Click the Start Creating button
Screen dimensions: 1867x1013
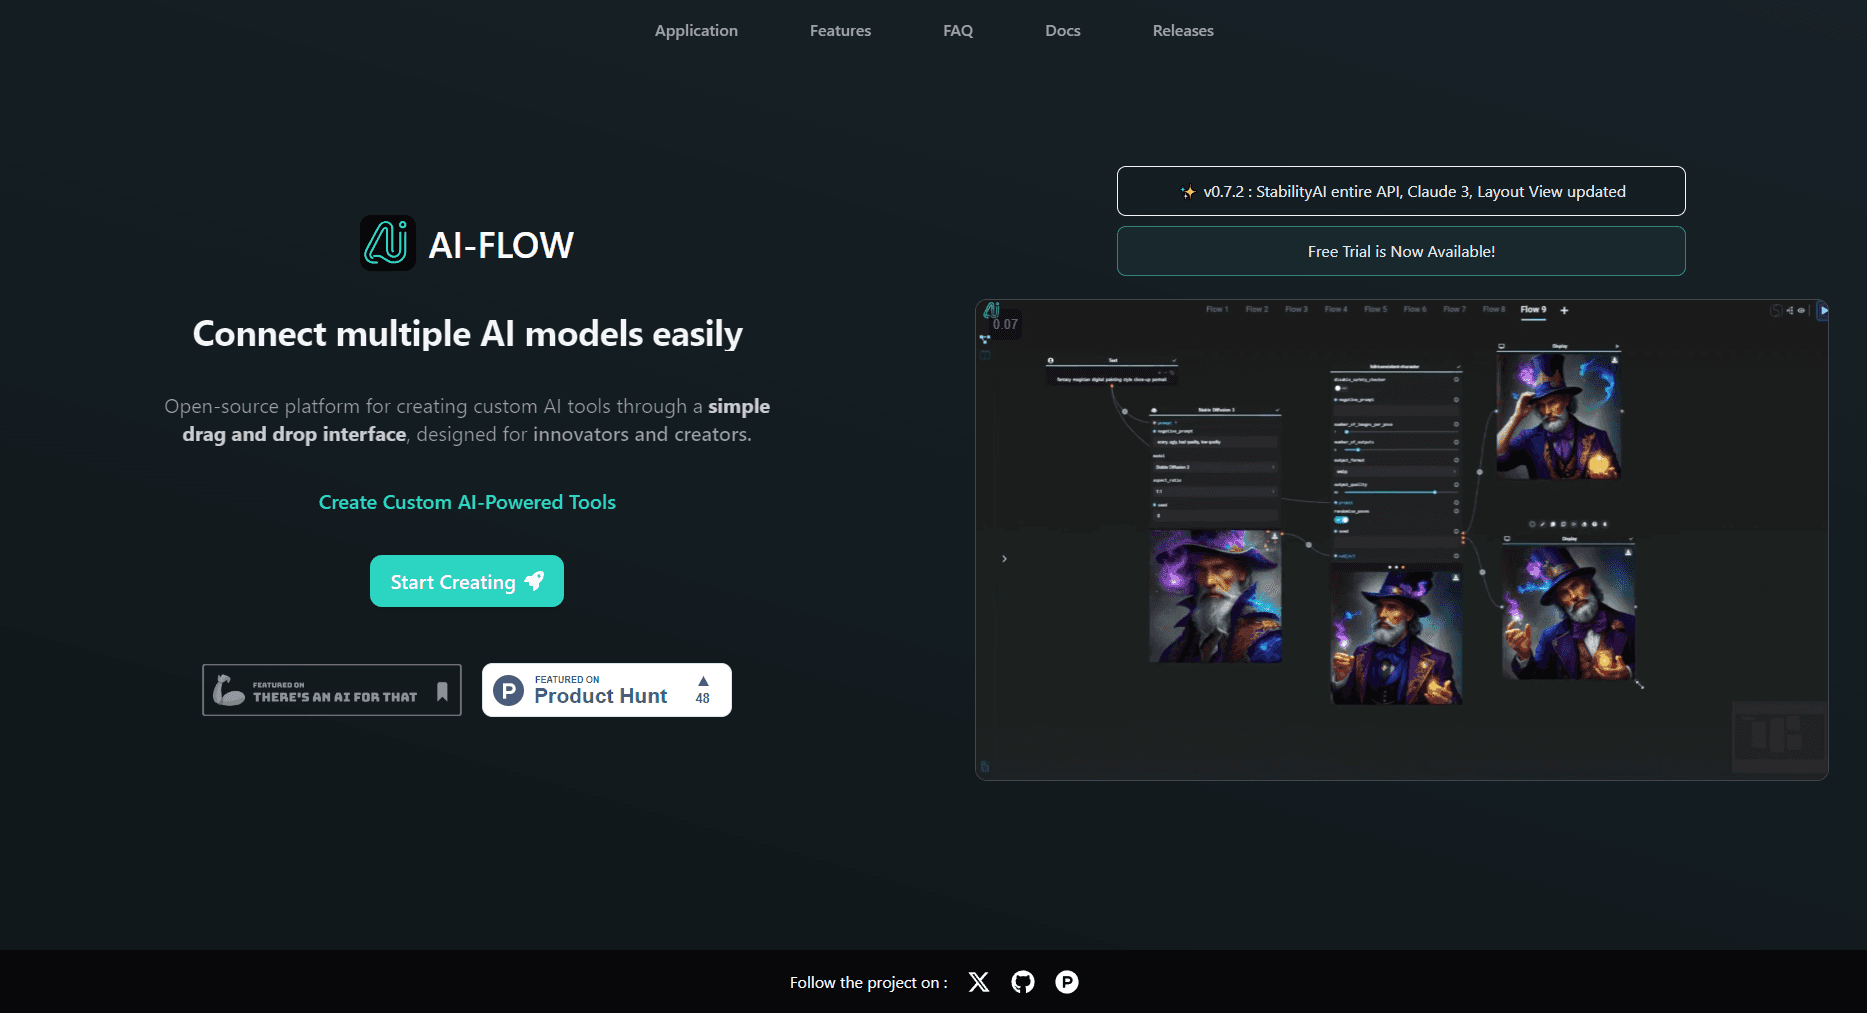click(466, 581)
